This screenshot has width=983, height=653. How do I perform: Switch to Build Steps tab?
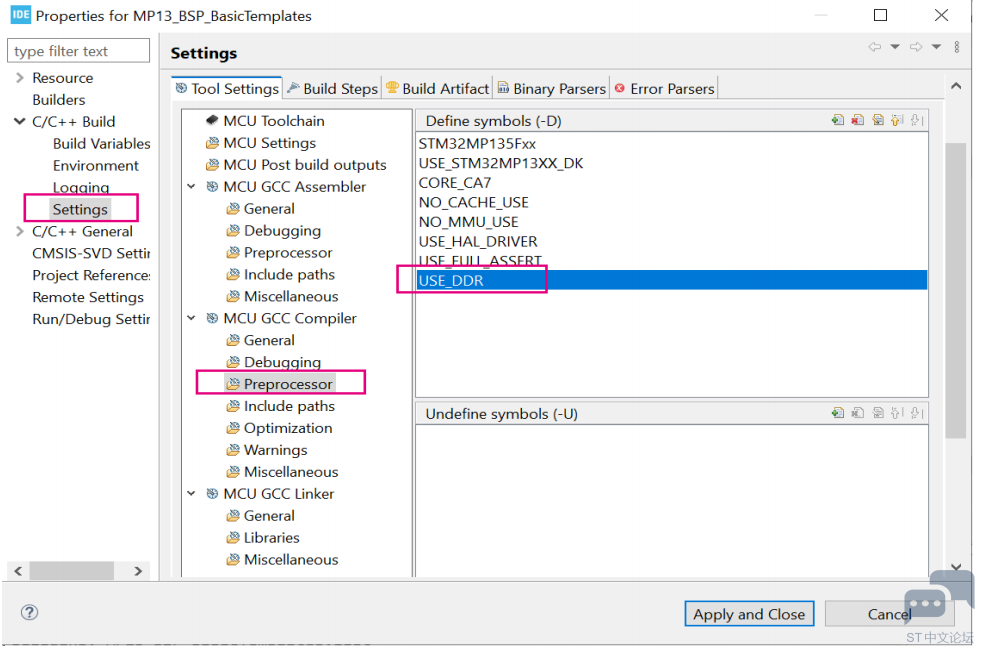tap(332, 88)
